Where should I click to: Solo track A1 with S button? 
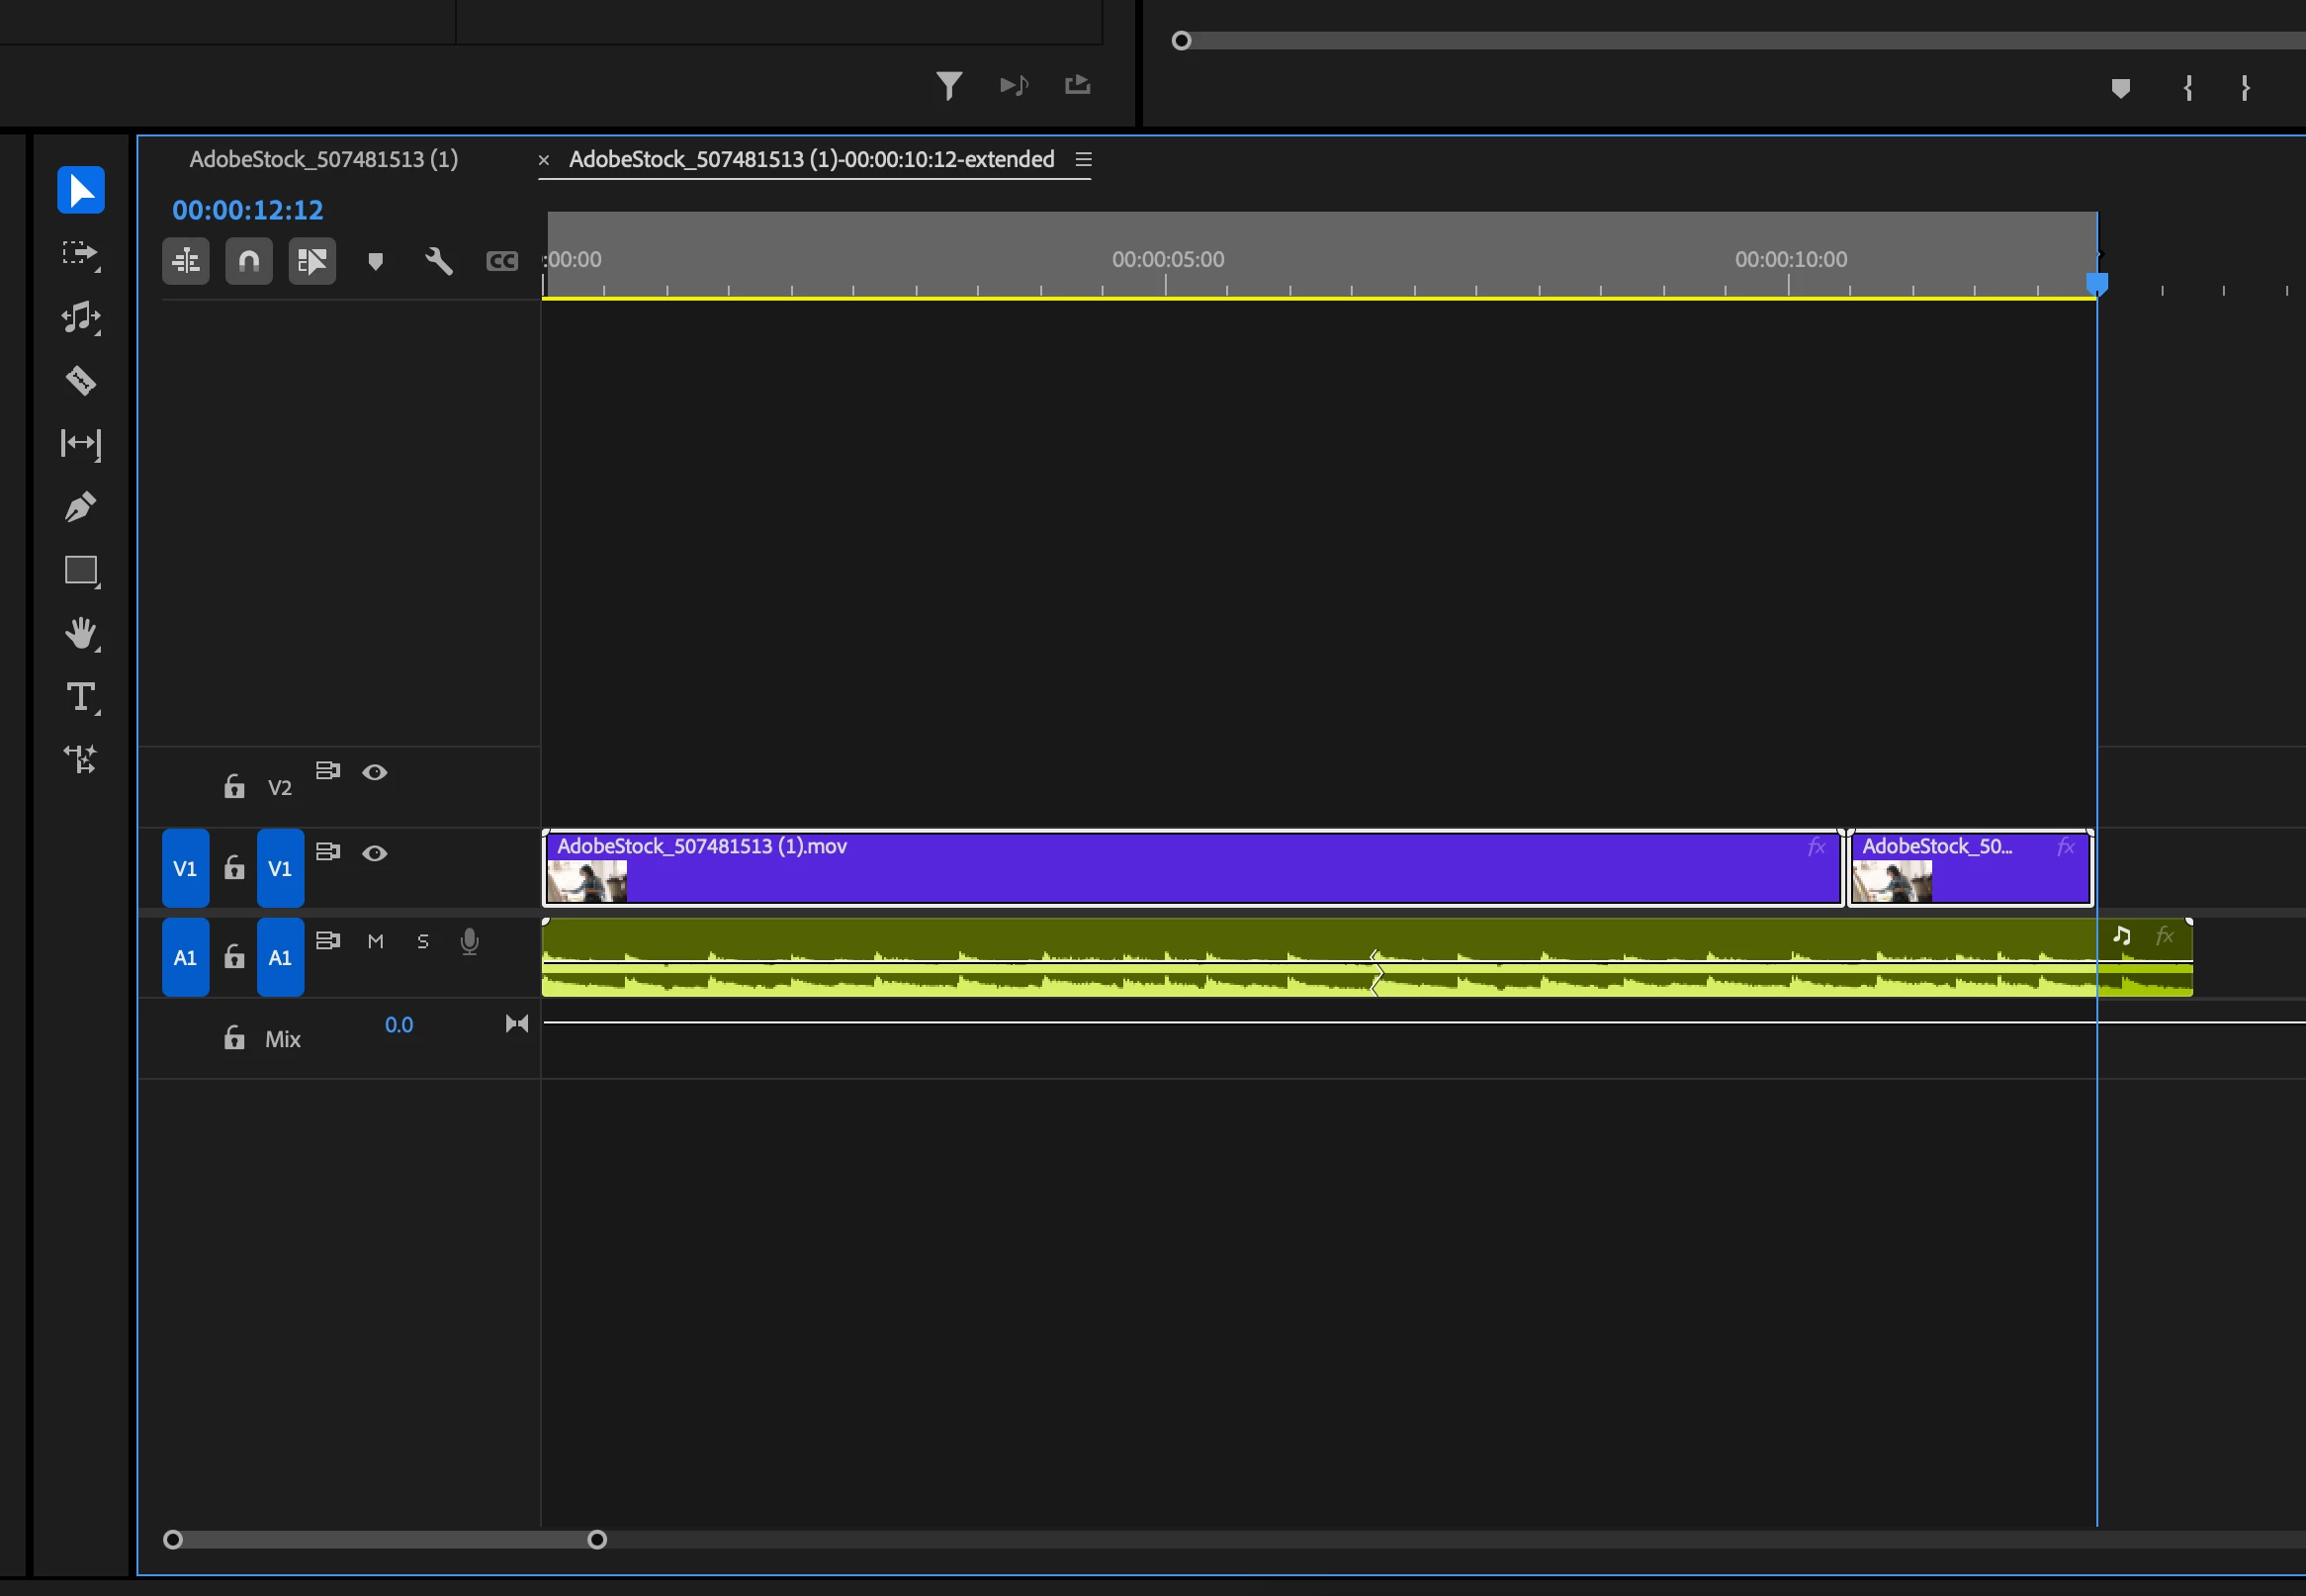pyautogui.click(x=422, y=941)
